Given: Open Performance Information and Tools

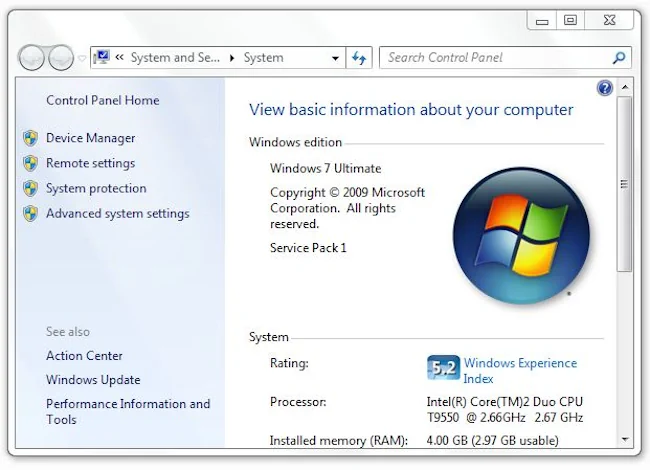Looking at the screenshot, I should pyautogui.click(x=128, y=412).
